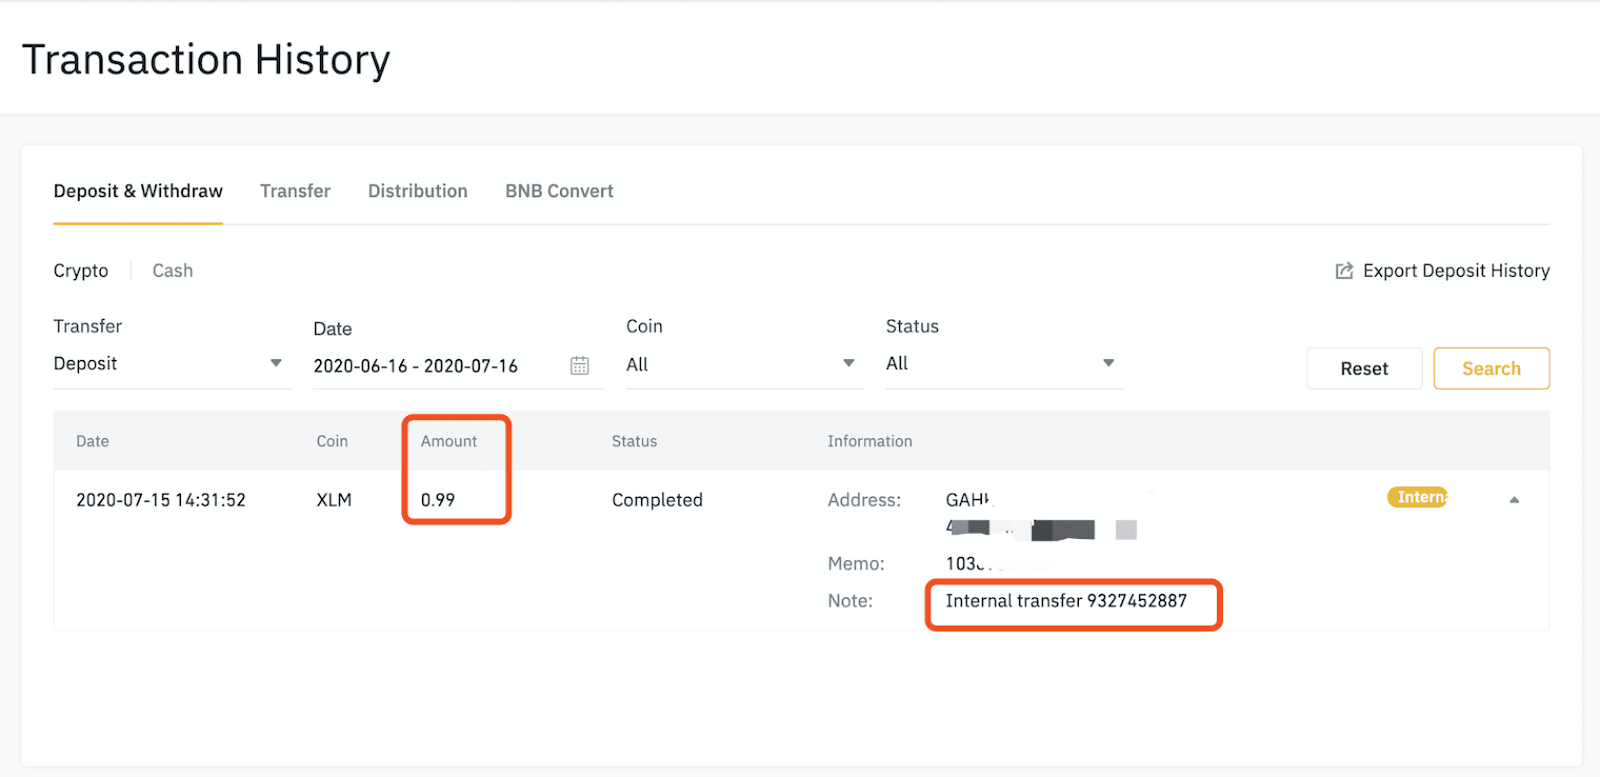1600x777 pixels.
Task: Click the Status column header
Action: 634,441
